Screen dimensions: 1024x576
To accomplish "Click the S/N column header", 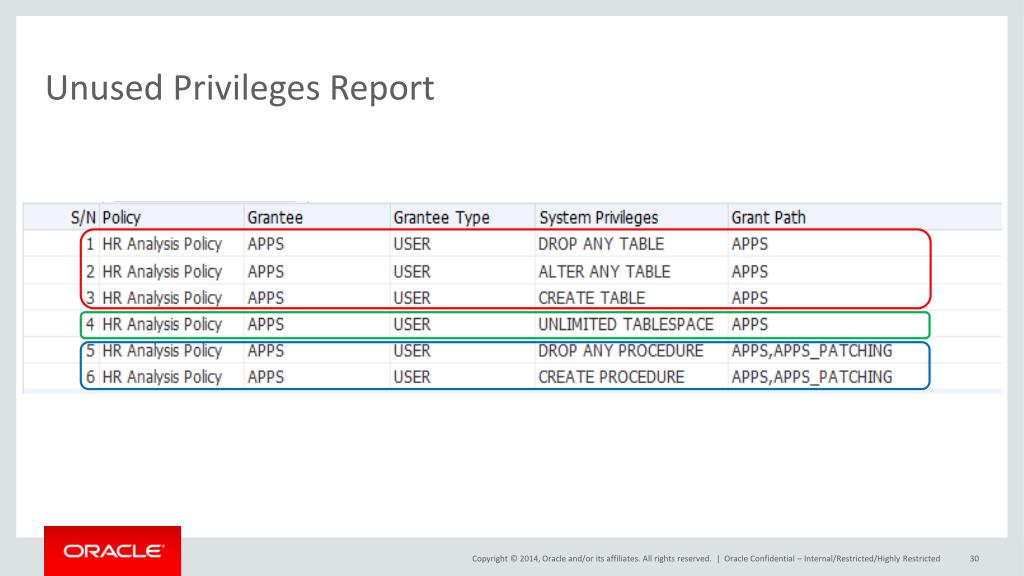I will pyautogui.click(x=83, y=217).
